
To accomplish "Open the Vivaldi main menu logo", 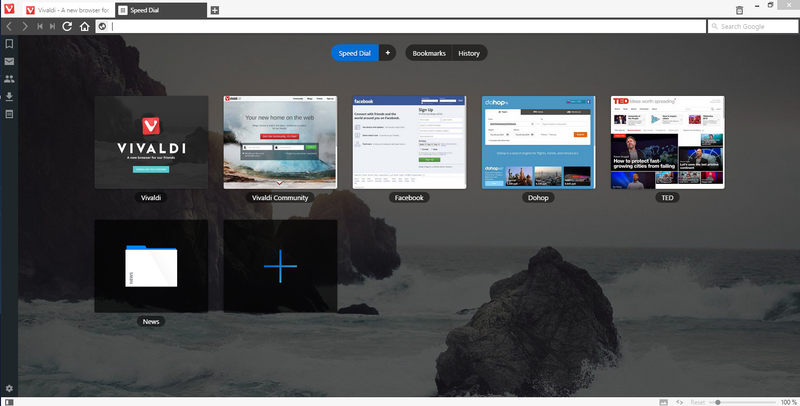I will click(x=9, y=9).
